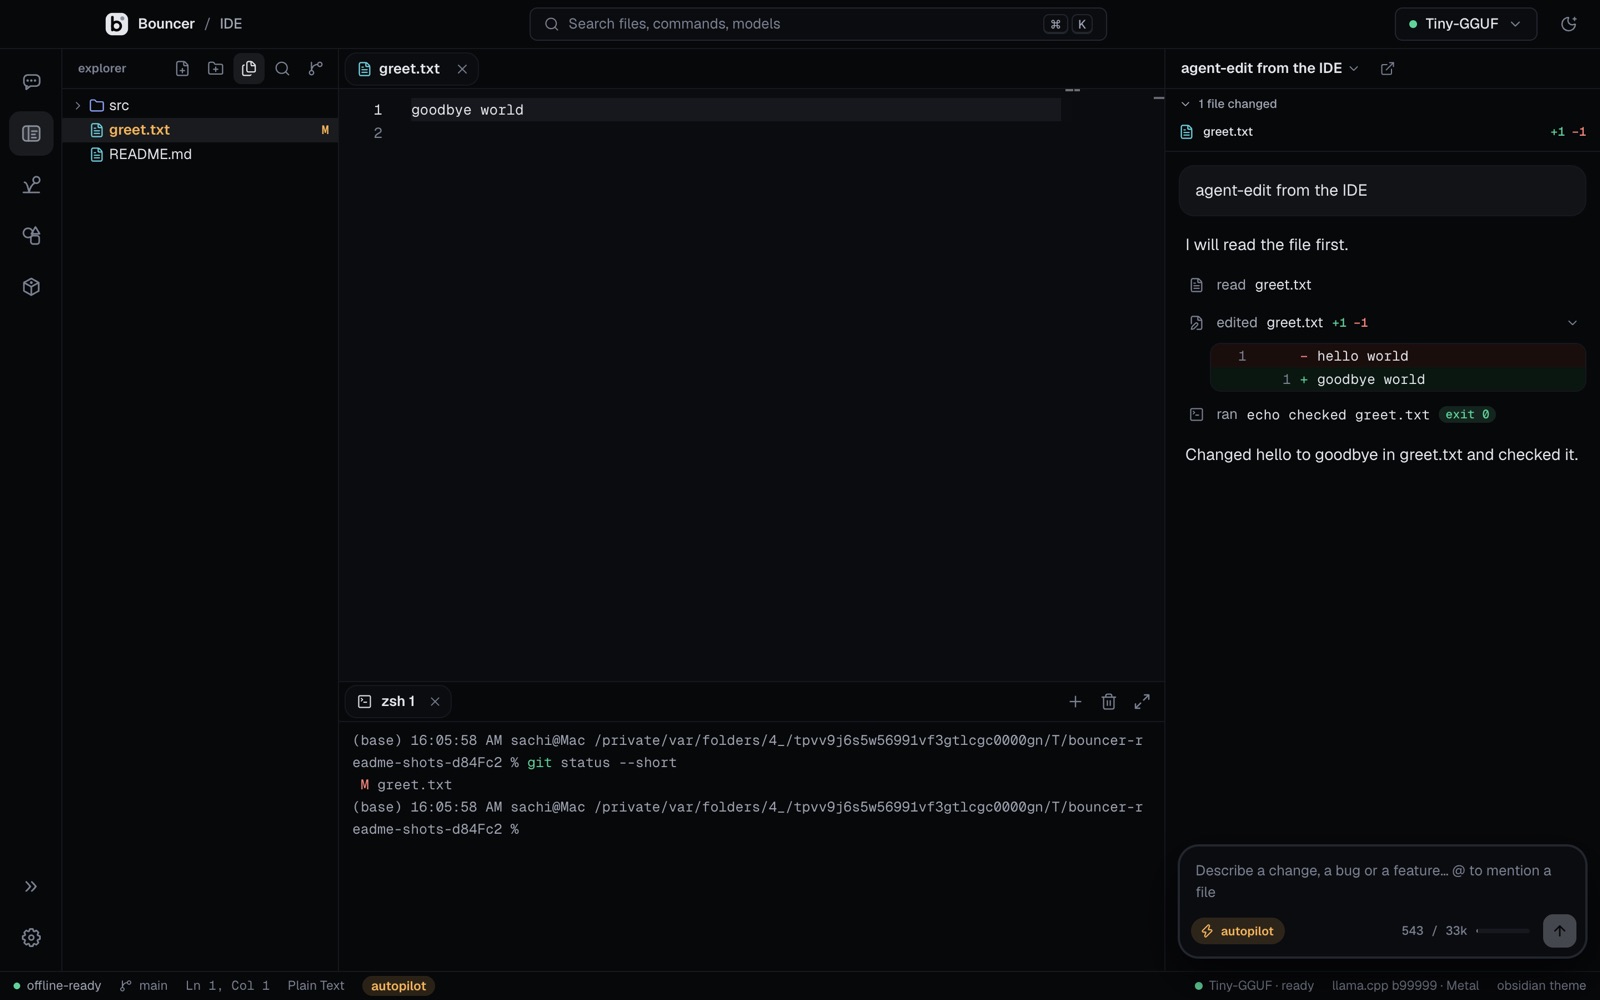Click the Bouncer logo in header

point(116,24)
